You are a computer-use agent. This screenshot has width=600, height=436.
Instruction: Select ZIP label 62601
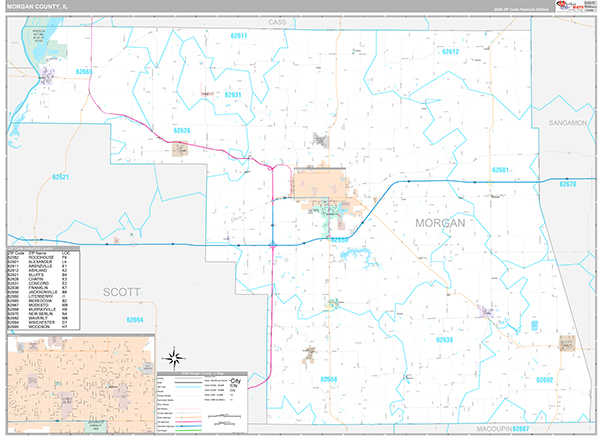pyautogui.click(x=500, y=170)
